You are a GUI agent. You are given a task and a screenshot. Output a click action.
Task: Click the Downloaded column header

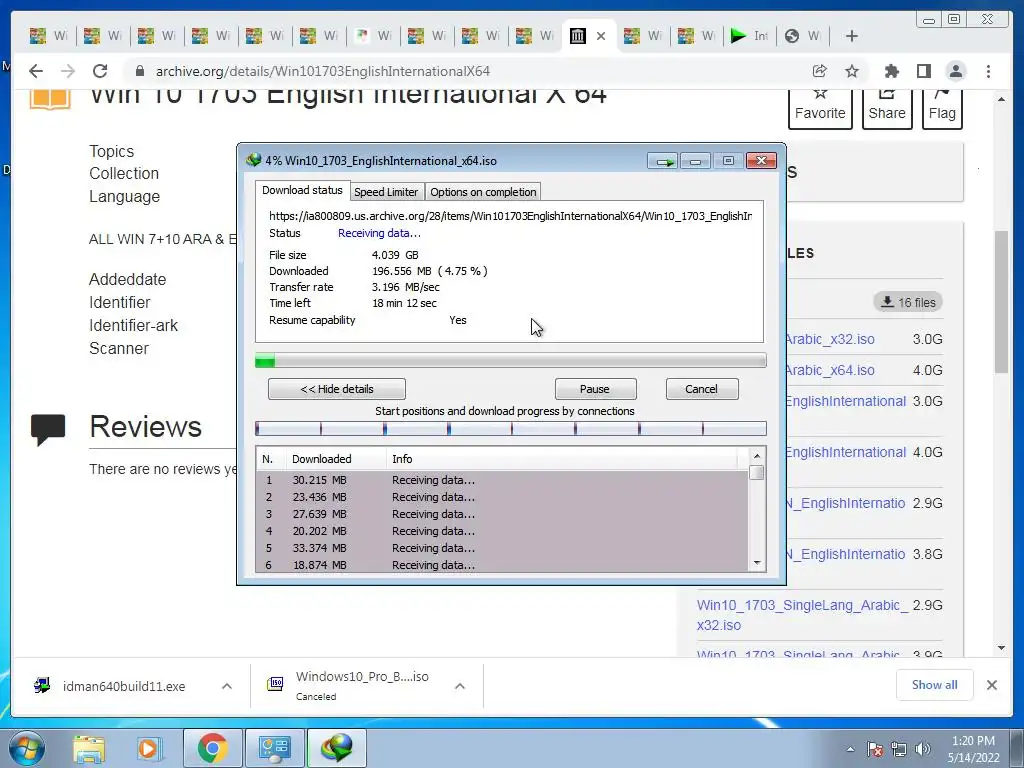(336, 459)
